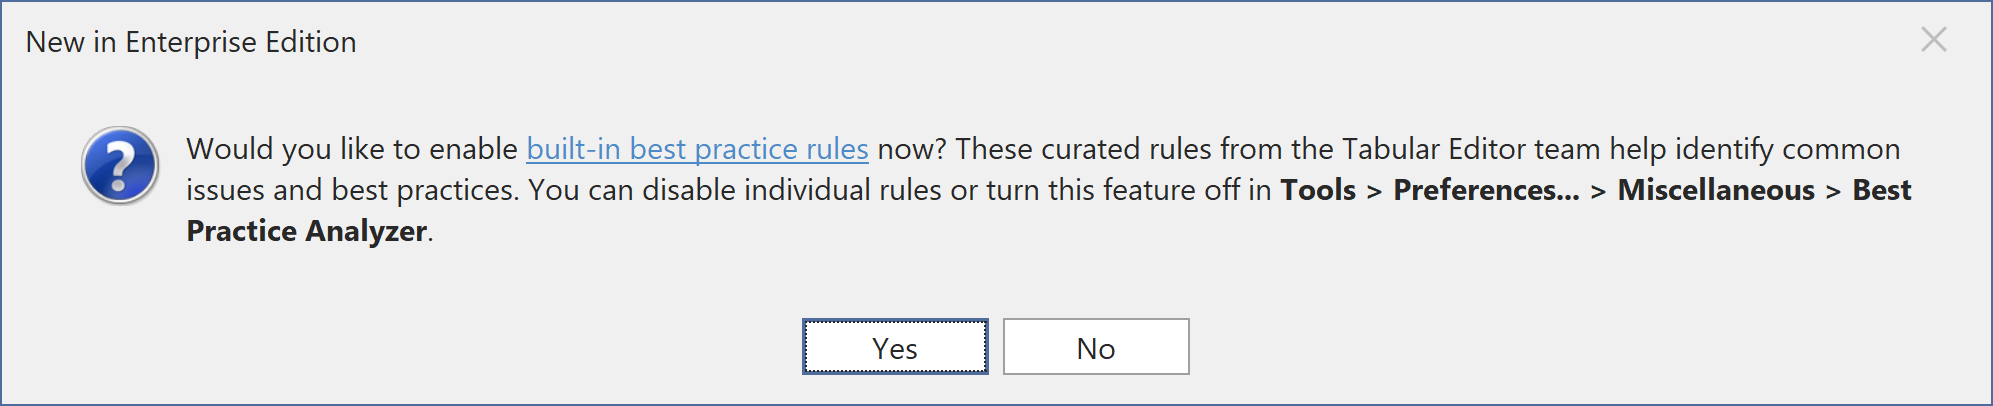Click the arrow separator between Tools and Preferences
Image resolution: width=1993 pixels, height=406 pixels.
click(1374, 190)
